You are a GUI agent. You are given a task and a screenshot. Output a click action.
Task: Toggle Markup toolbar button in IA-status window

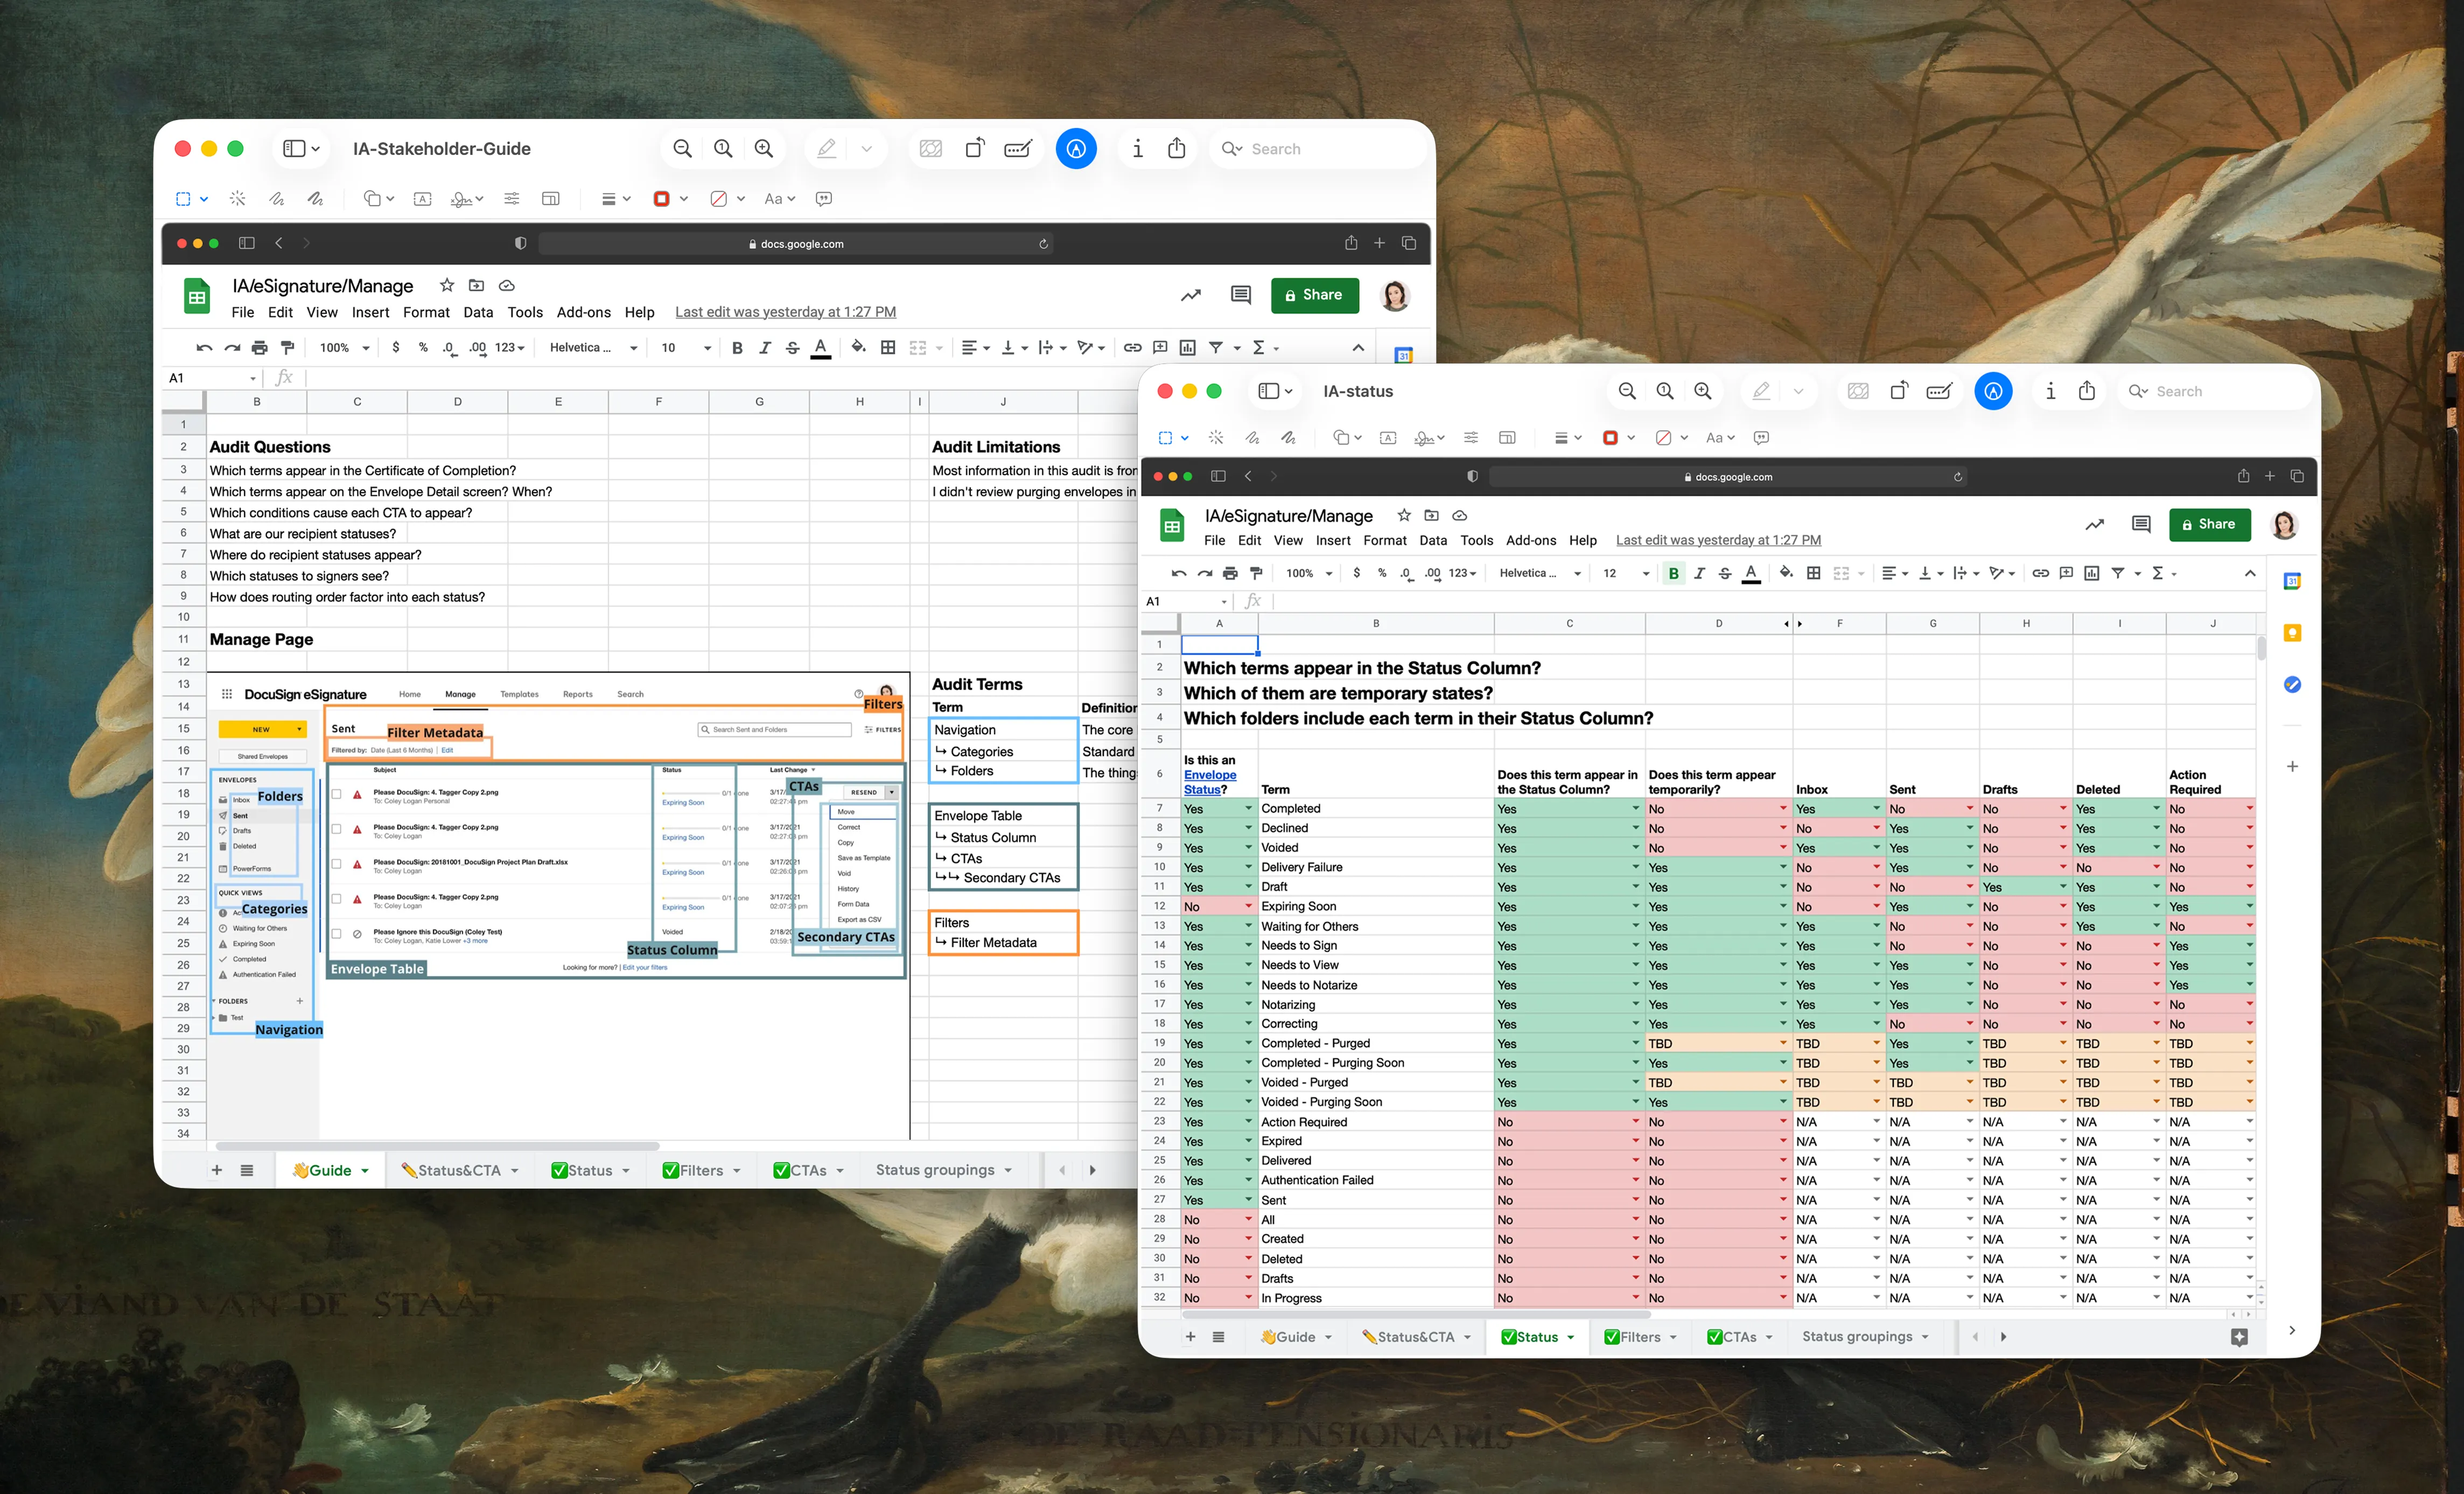(x=1993, y=391)
